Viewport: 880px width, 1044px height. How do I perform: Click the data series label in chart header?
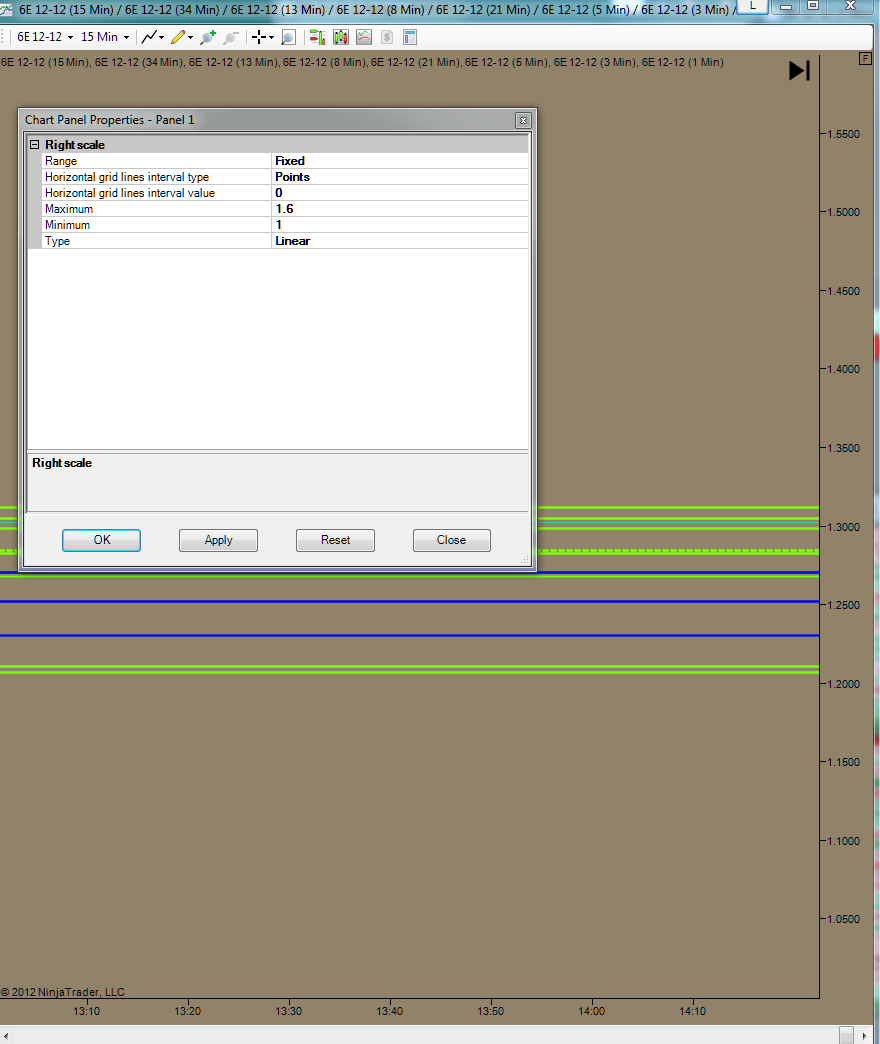pos(362,62)
